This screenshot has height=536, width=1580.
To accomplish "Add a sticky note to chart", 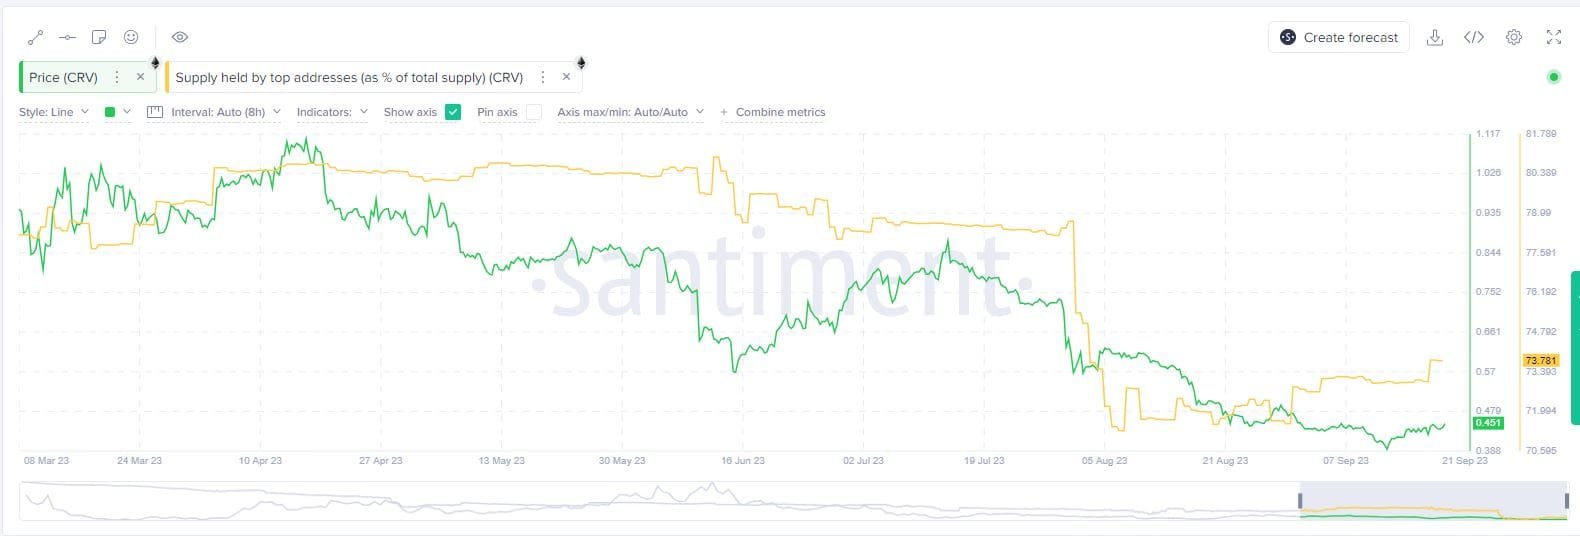I will coord(99,37).
